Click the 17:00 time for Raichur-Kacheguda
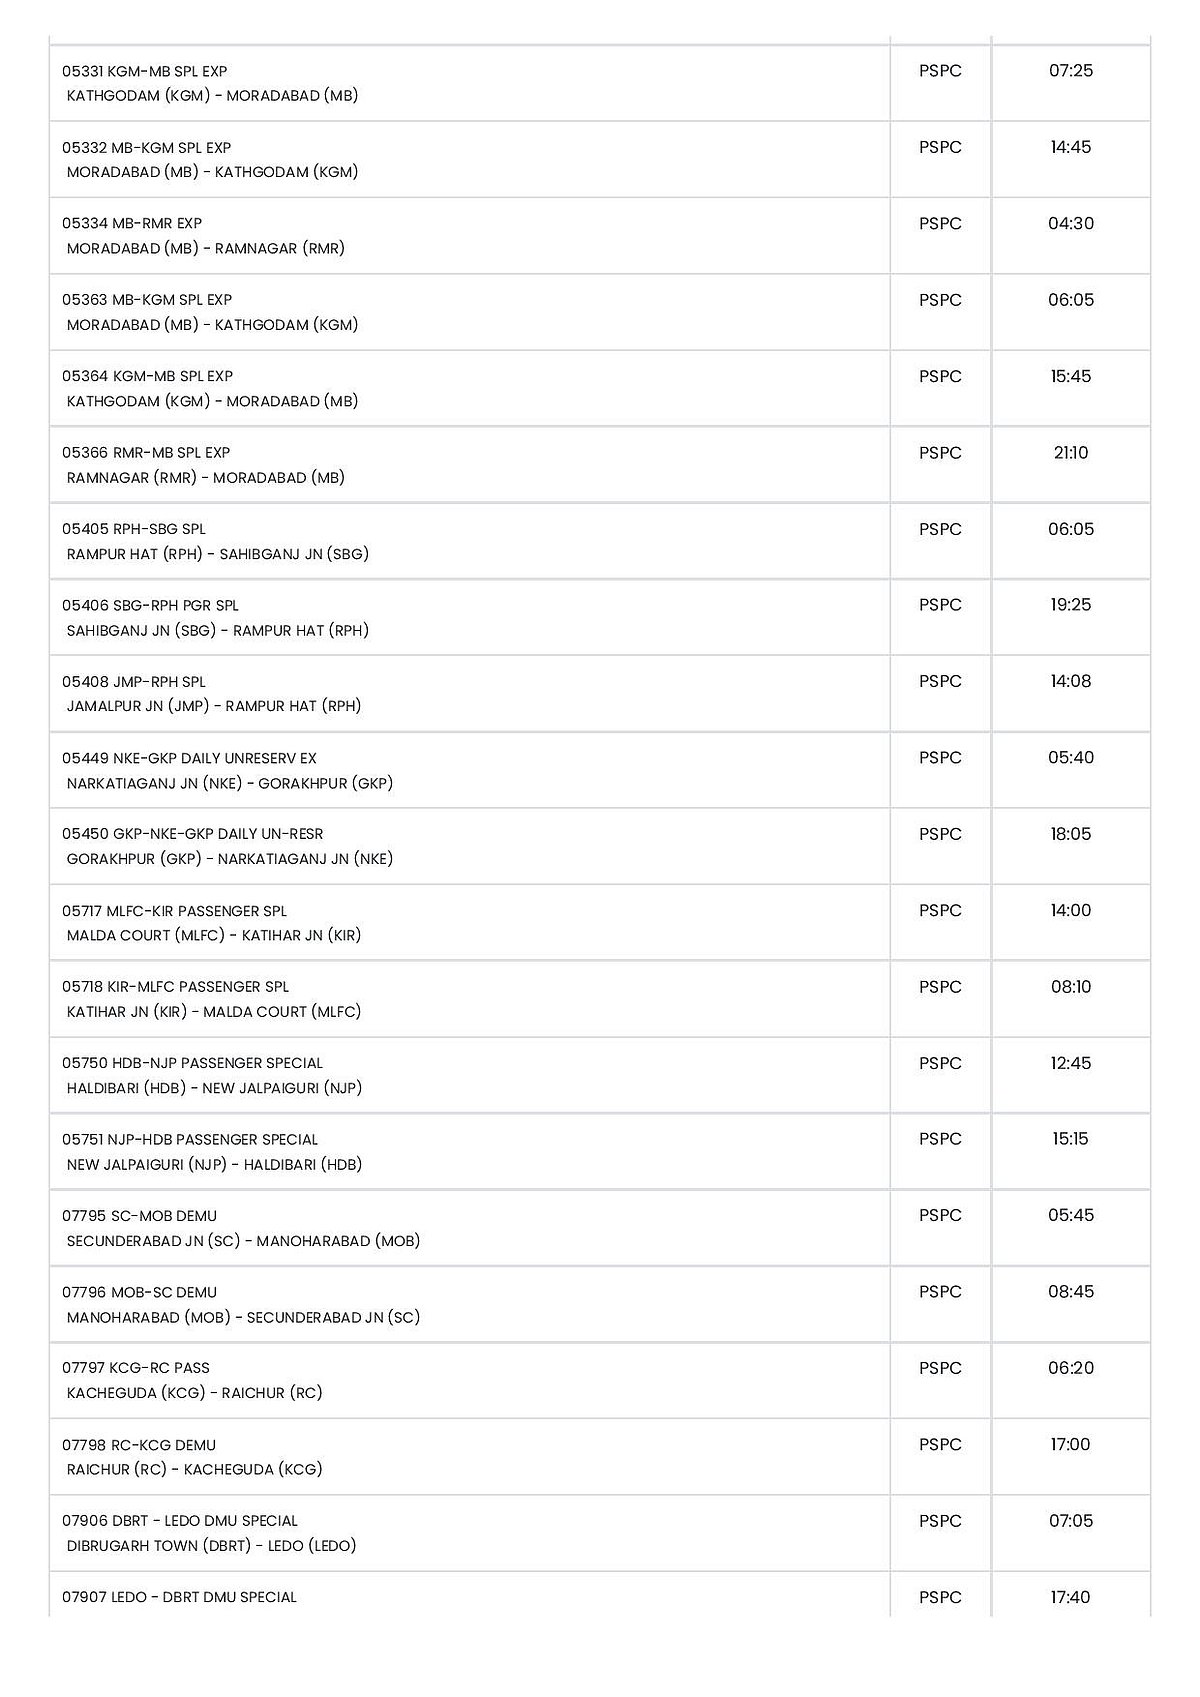Screen dimensions: 1200x1697 pyautogui.click(x=1070, y=1445)
